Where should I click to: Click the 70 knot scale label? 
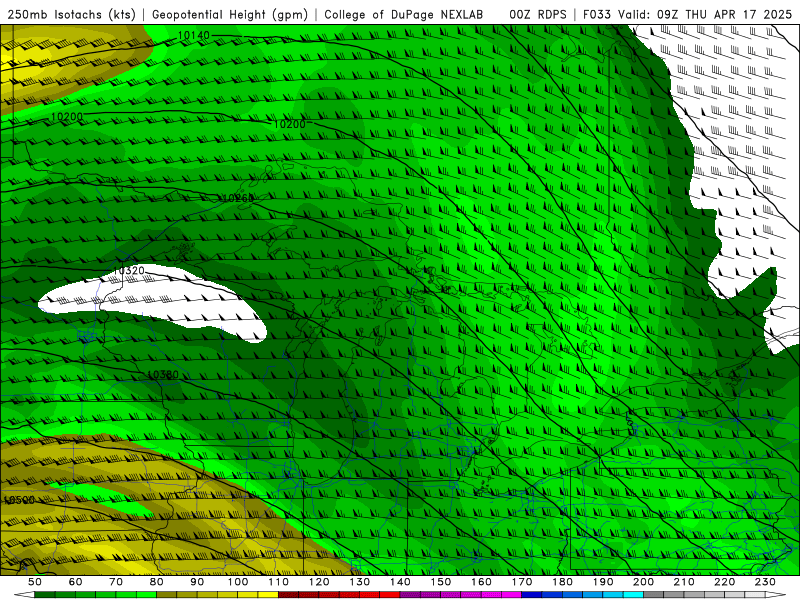point(116,582)
